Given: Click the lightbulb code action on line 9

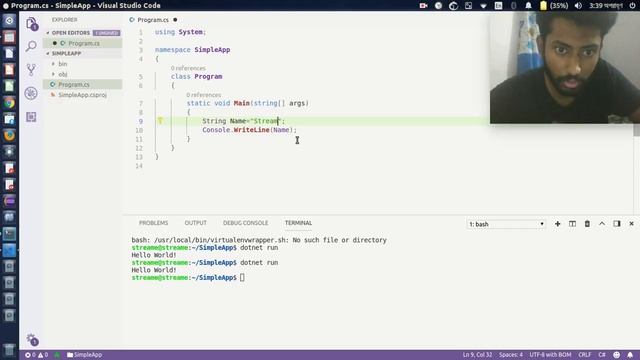Looking at the screenshot, I should point(160,121).
